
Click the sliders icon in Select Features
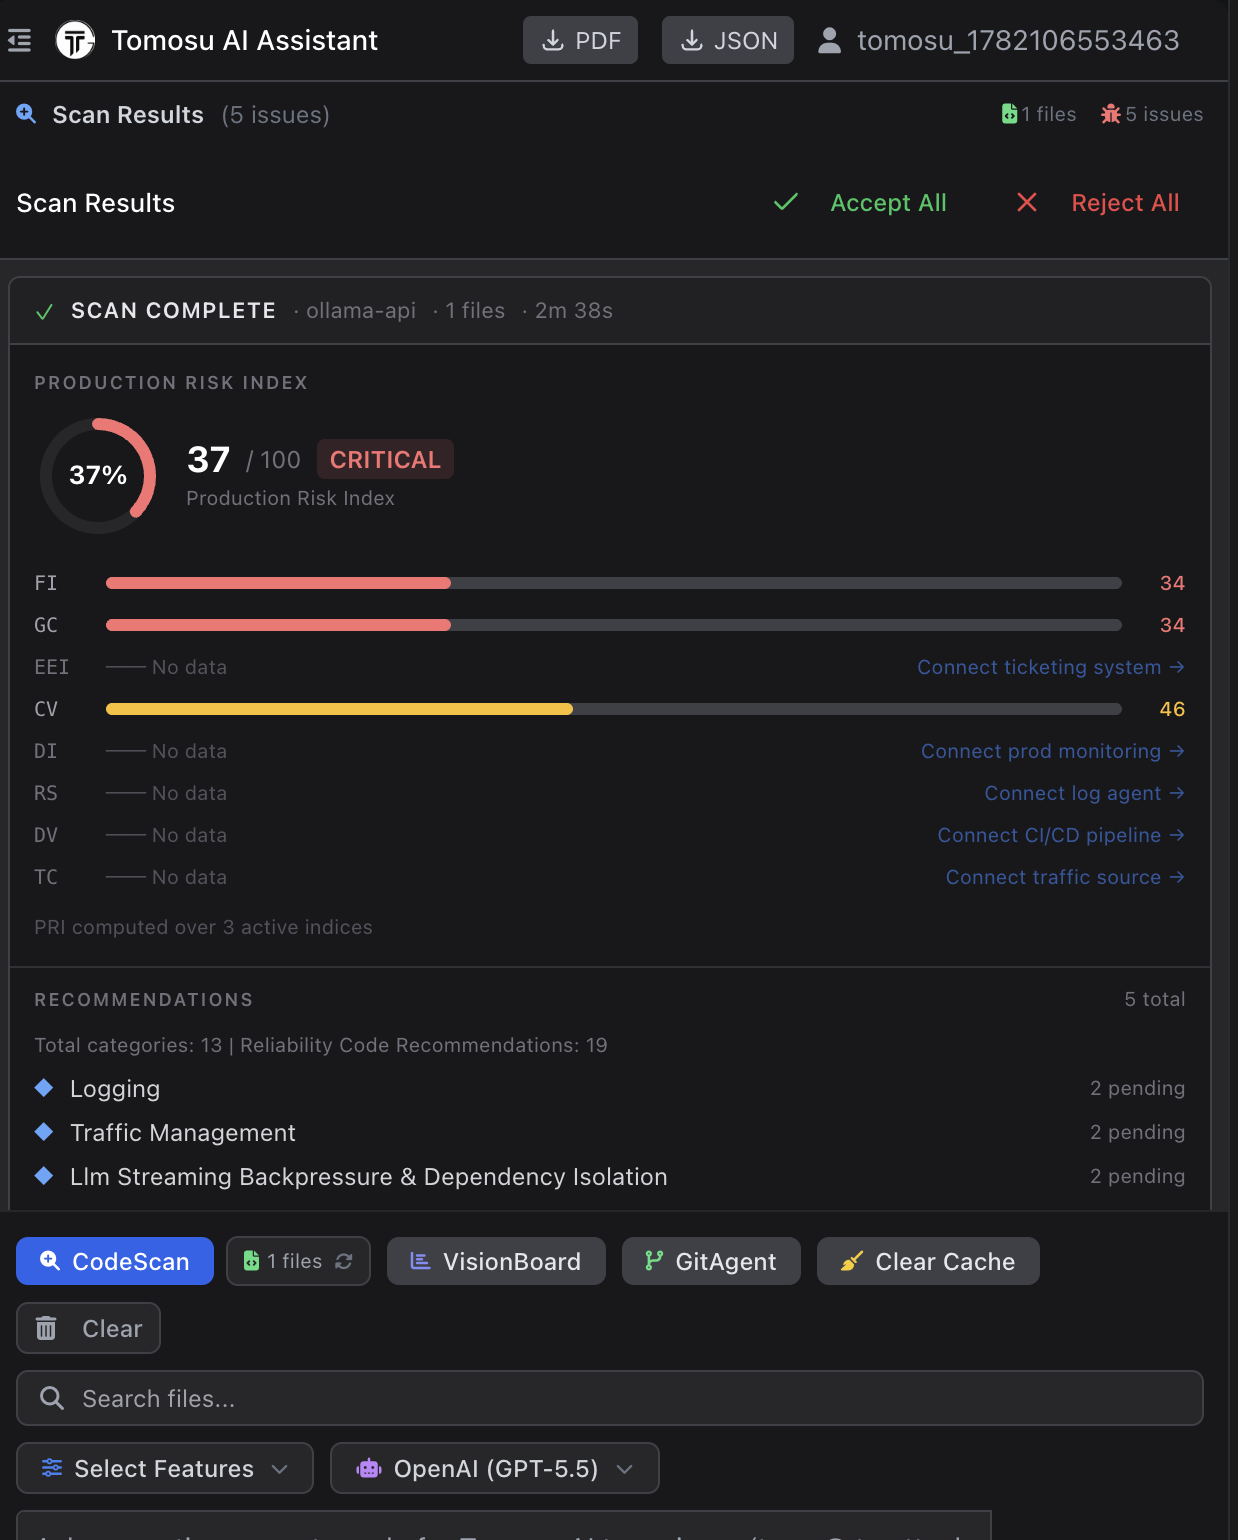(52, 1468)
